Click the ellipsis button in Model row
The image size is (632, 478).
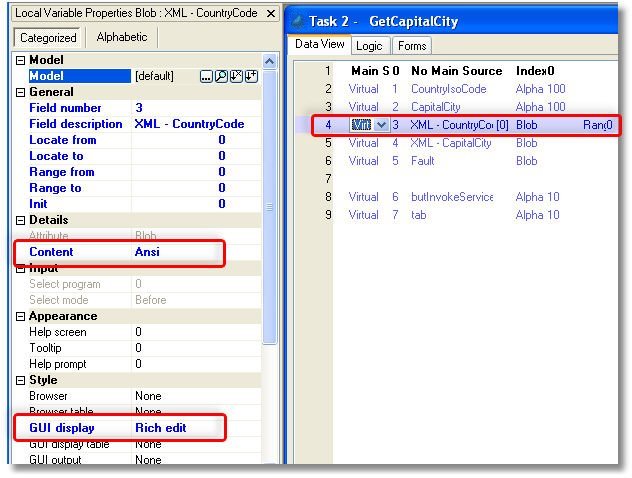click(206, 76)
